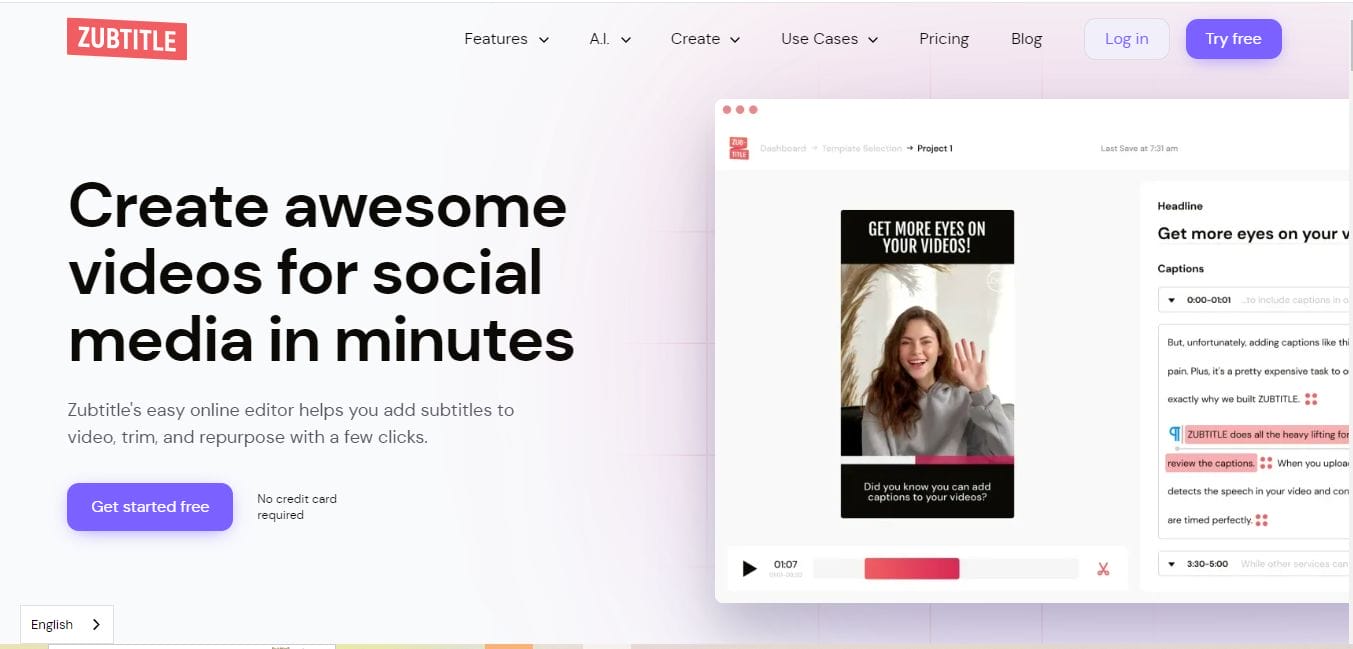Click drag dots after "are timed perfectly"
Viewport: 1353px width, 649px height.
tap(1262, 519)
